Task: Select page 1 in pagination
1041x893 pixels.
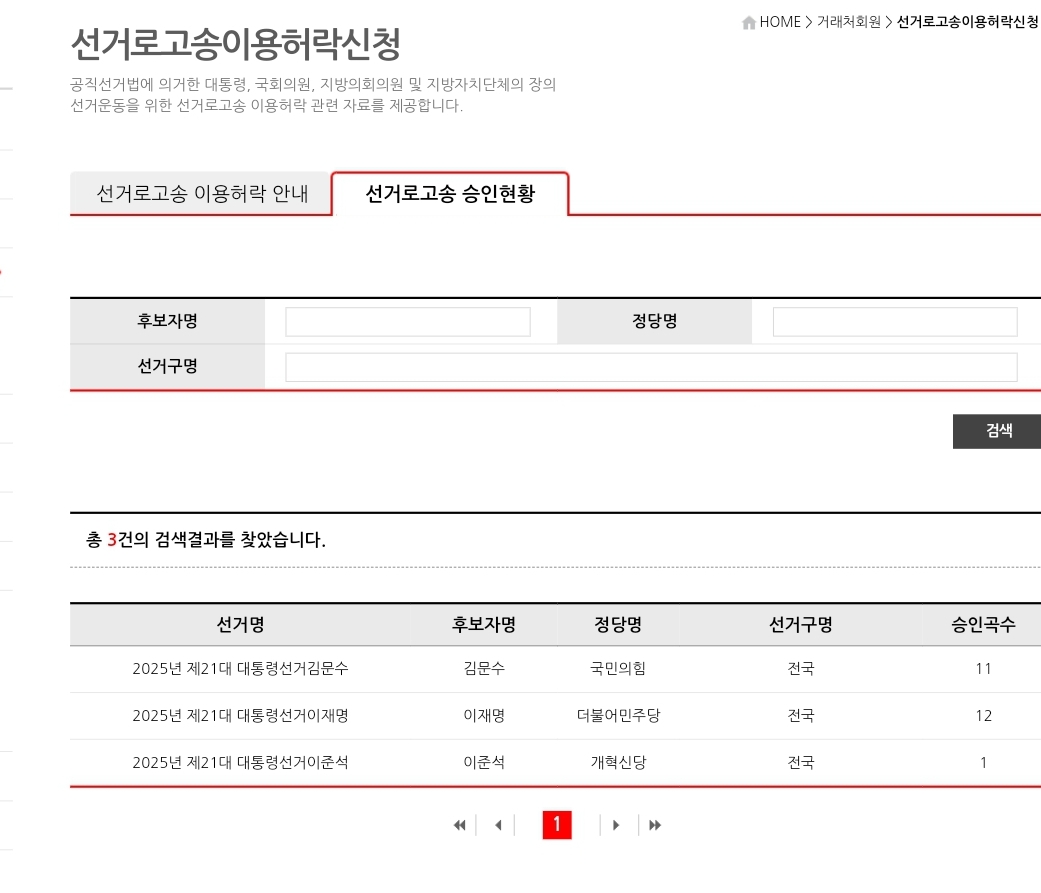Action: coord(557,825)
